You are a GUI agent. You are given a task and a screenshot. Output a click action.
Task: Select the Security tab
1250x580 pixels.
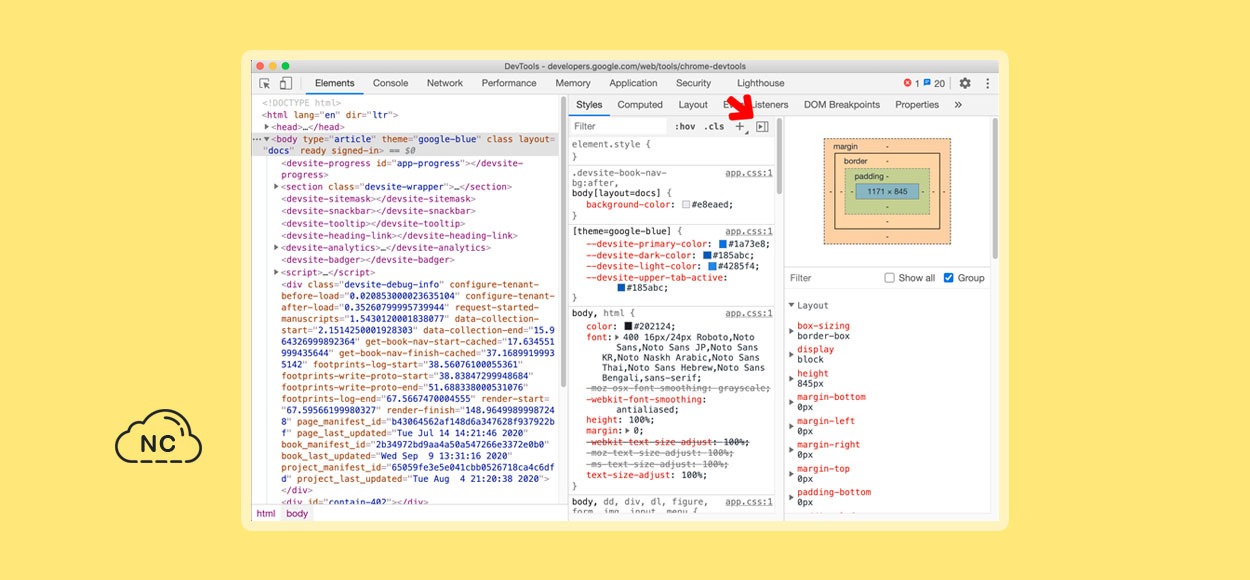(693, 84)
